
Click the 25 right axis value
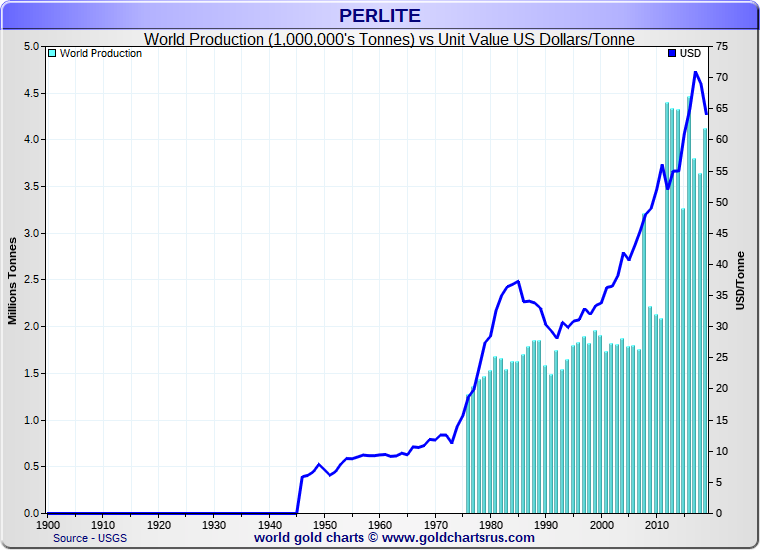click(722, 358)
